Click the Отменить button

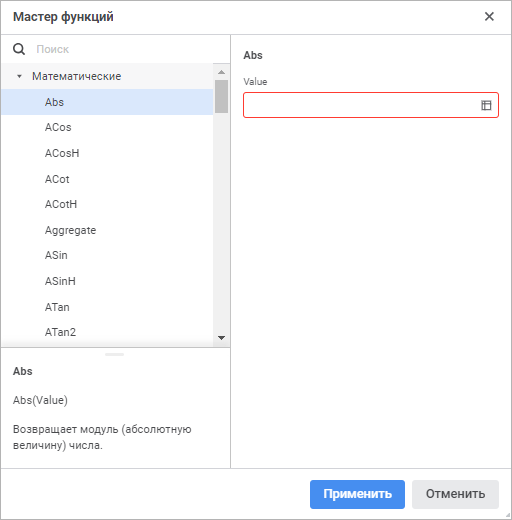coord(455,494)
